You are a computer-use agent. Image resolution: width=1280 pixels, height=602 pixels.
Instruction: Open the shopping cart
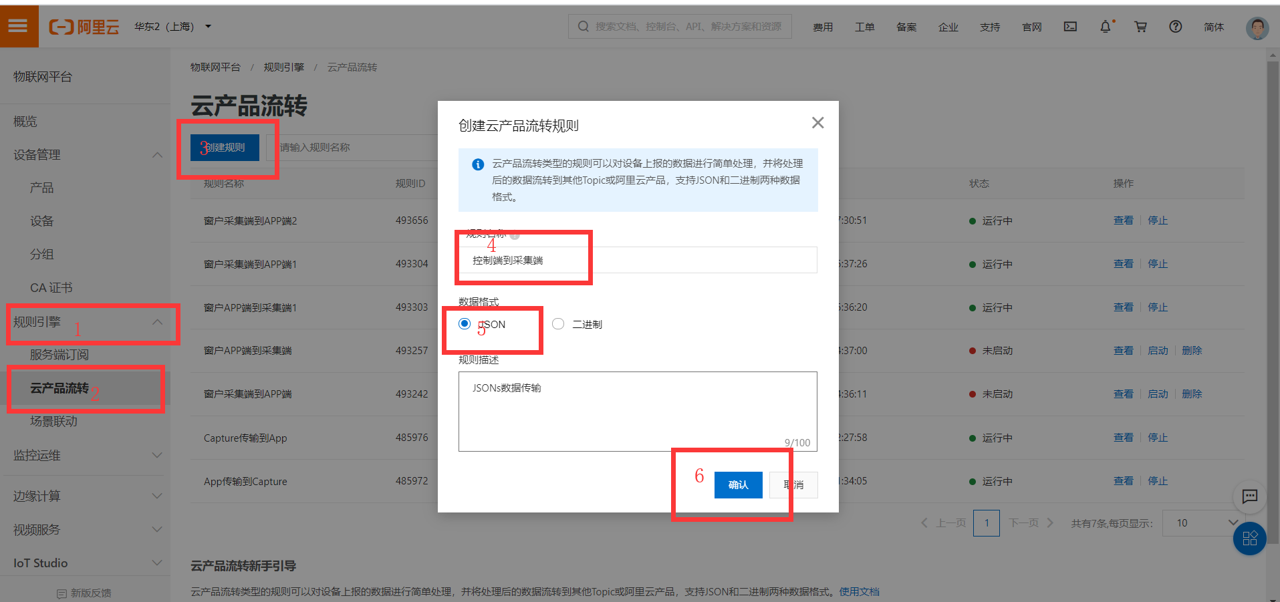tap(1140, 26)
